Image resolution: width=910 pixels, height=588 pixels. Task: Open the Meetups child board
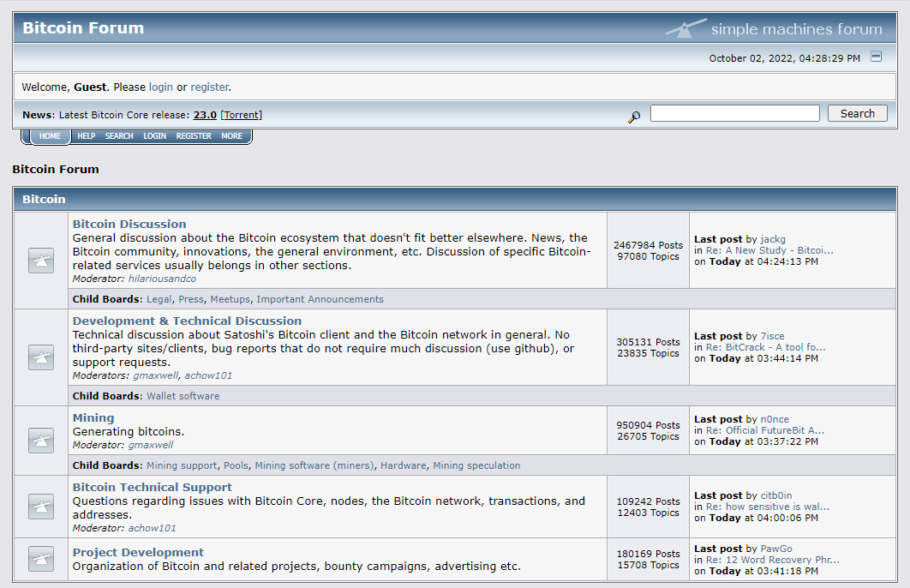point(230,300)
